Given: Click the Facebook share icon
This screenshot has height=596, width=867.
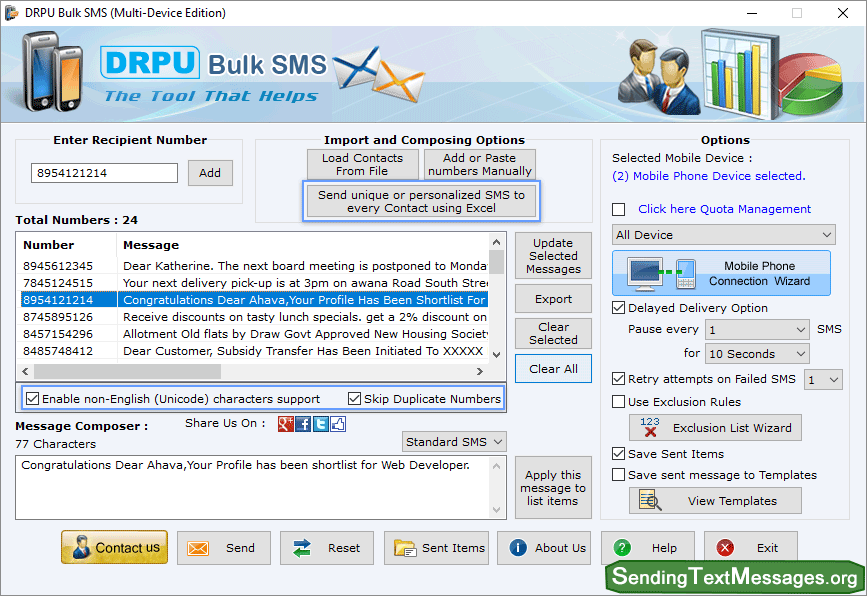Looking at the screenshot, I should [303, 424].
